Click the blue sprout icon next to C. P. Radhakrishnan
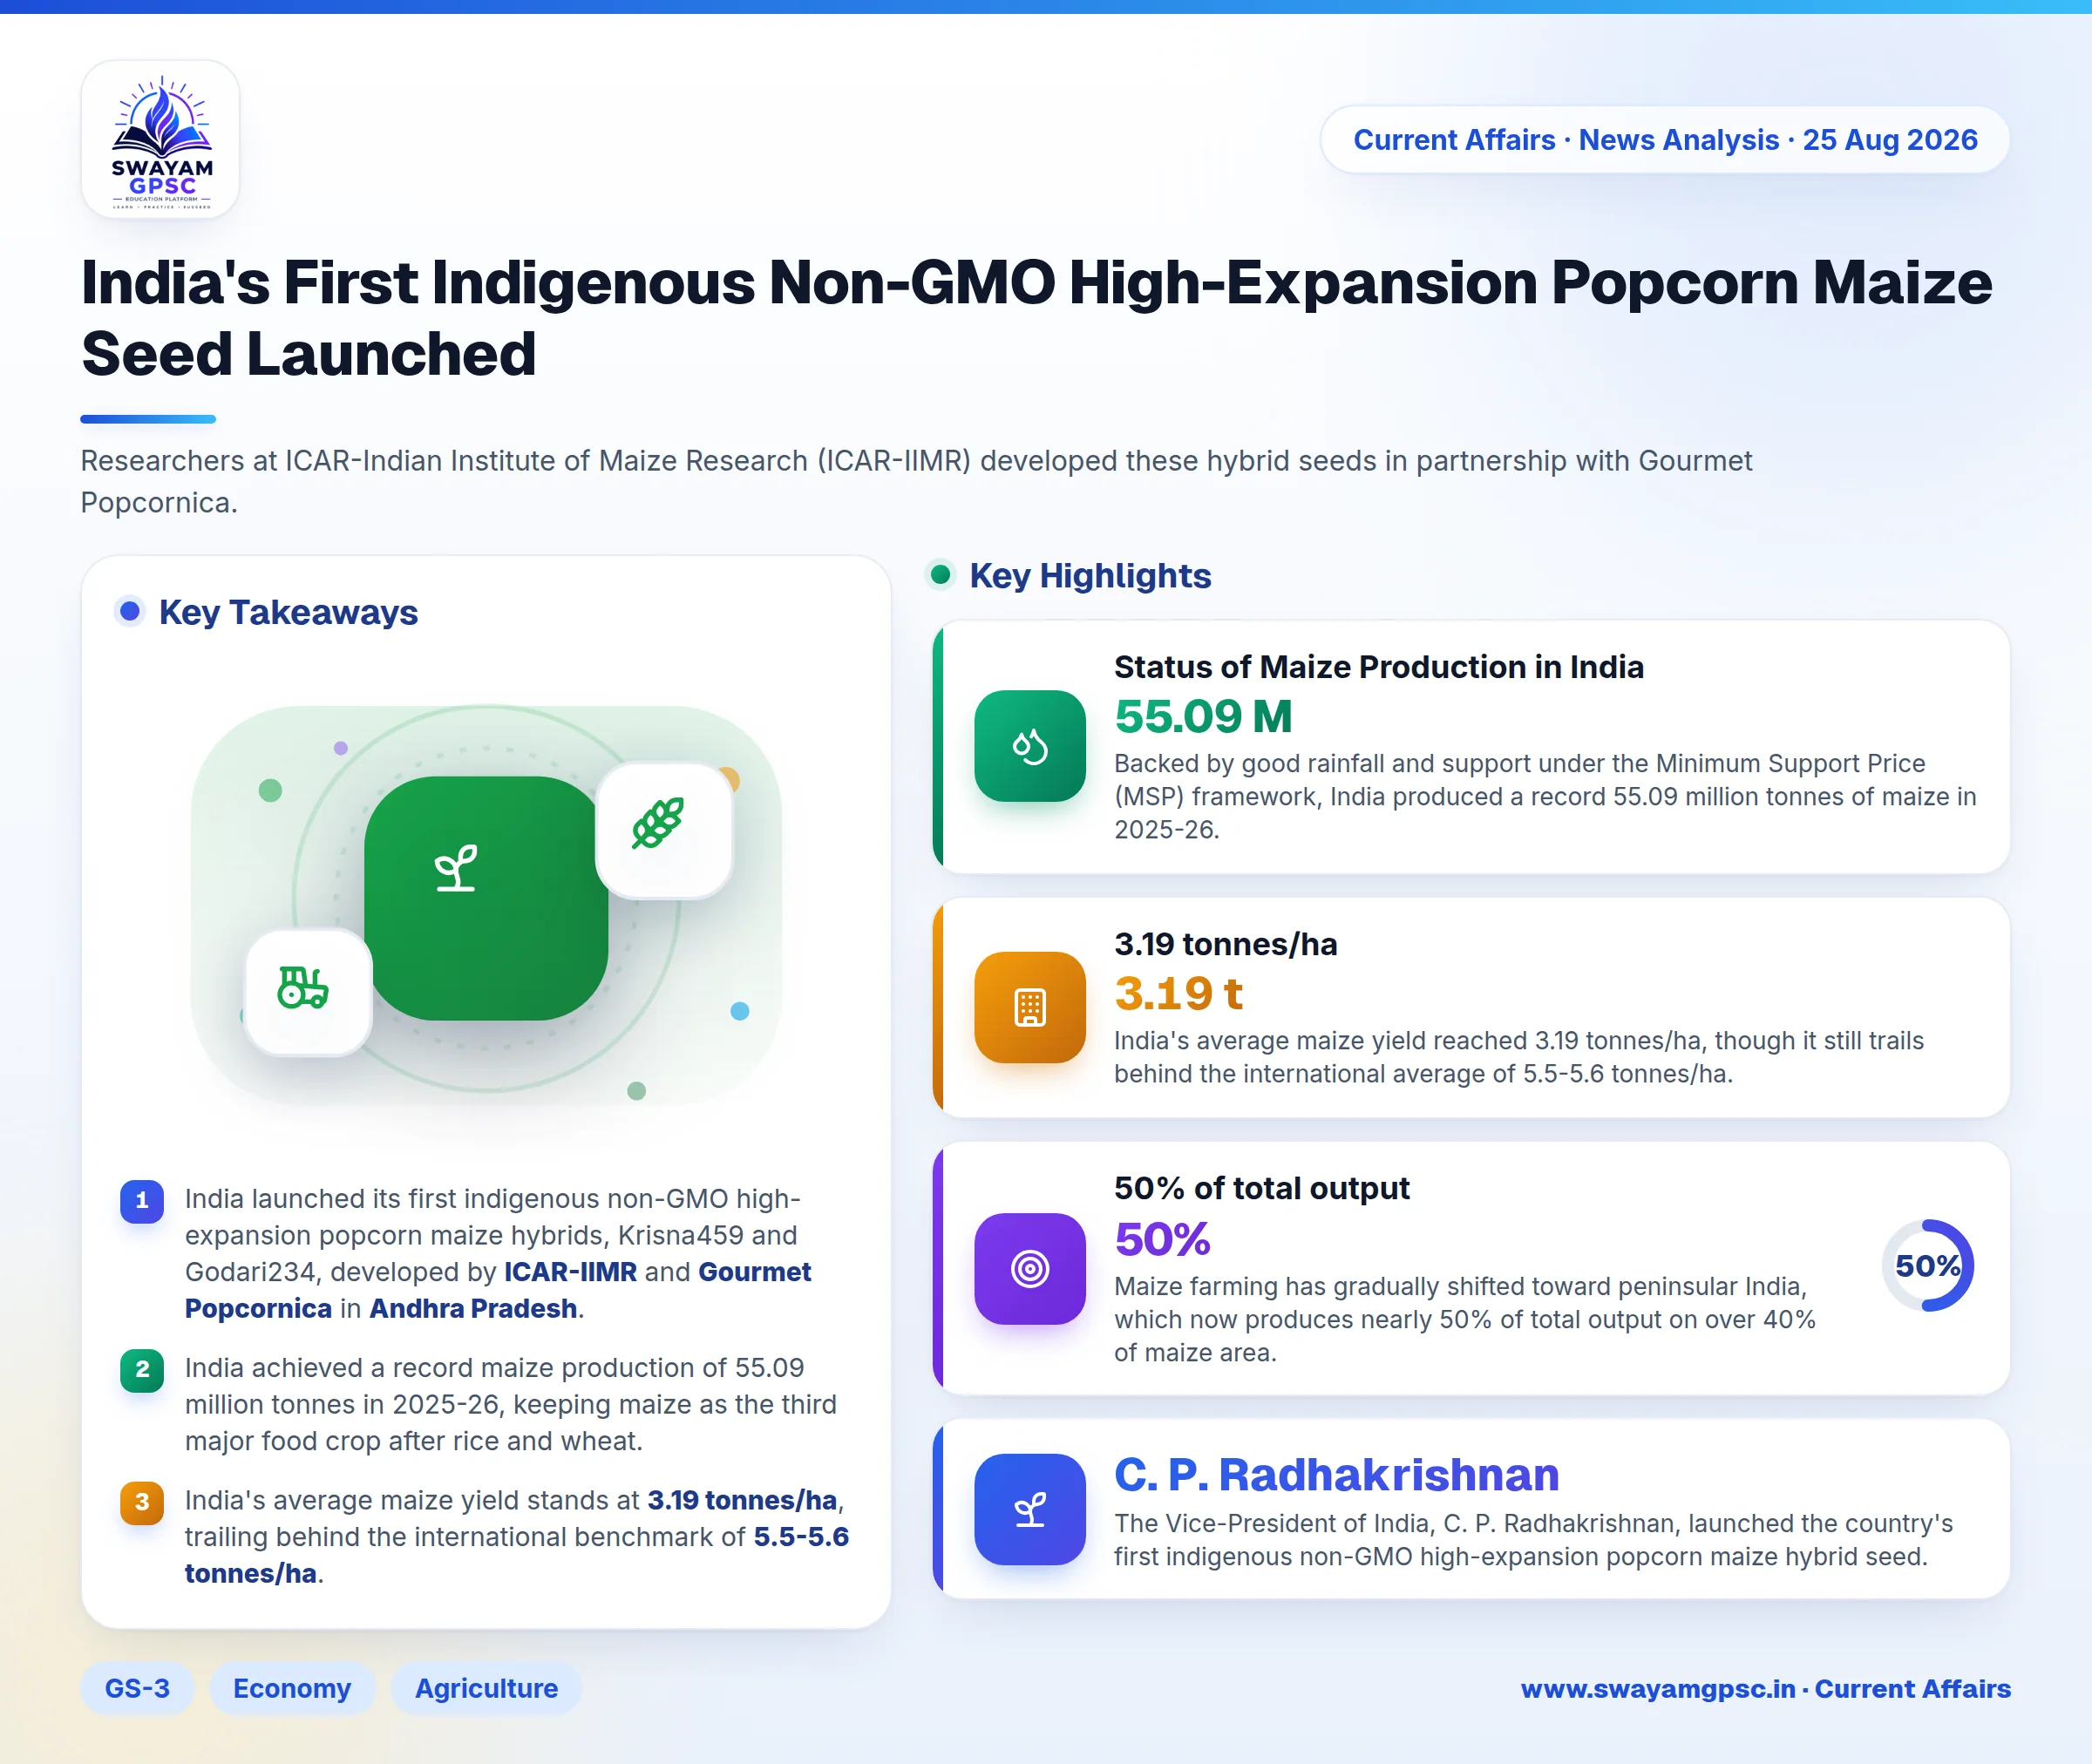The width and height of the screenshot is (2092, 1764). [1029, 1509]
